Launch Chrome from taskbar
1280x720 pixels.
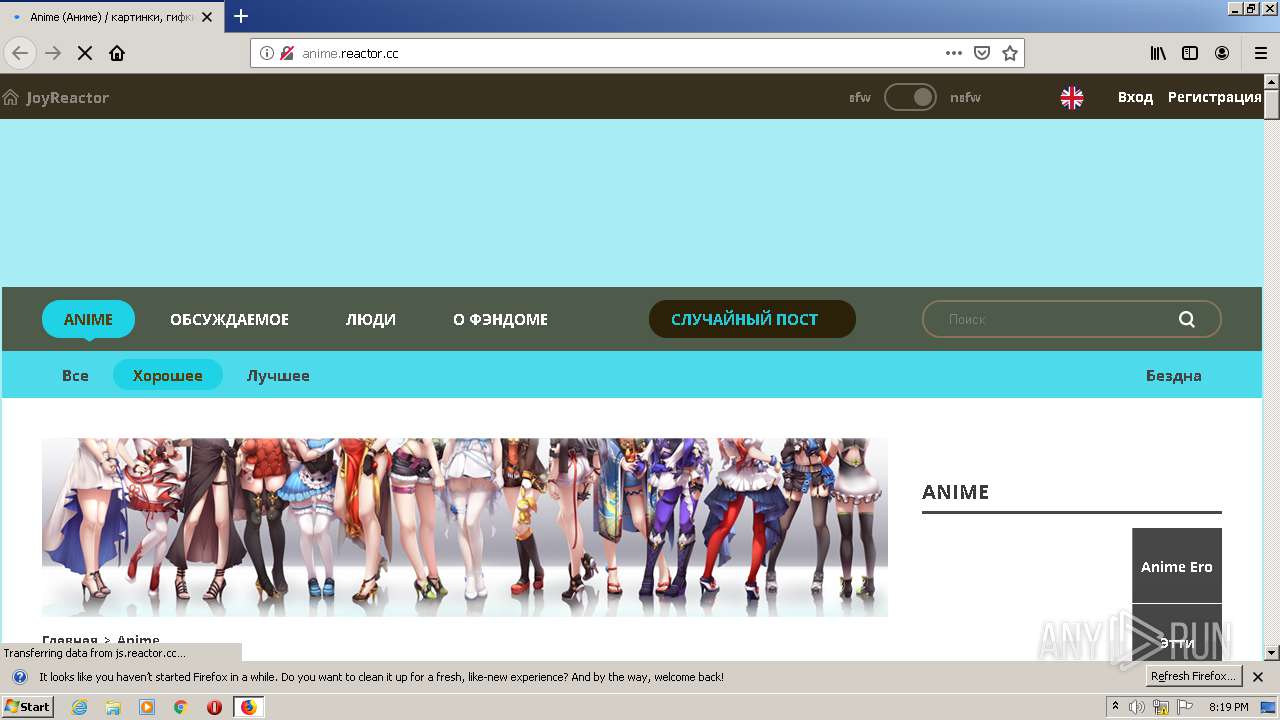click(x=181, y=707)
